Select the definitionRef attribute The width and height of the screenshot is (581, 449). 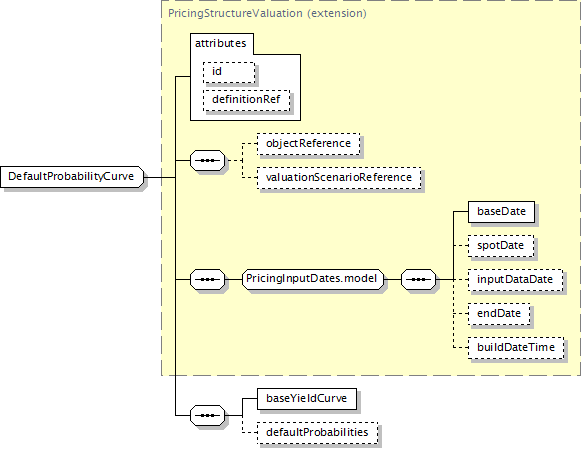pos(246,100)
